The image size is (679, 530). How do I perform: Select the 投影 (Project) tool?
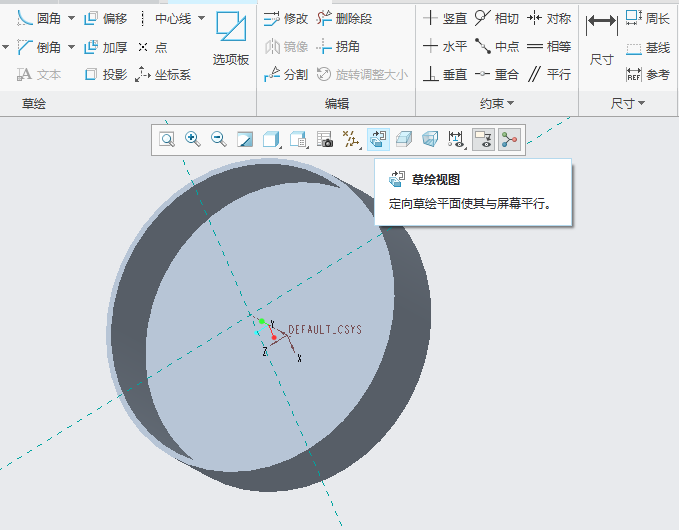click(x=106, y=74)
